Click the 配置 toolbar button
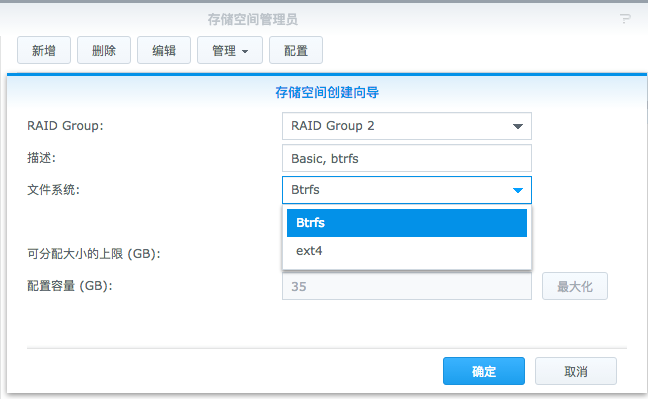The image size is (648, 399). pyautogui.click(x=296, y=50)
